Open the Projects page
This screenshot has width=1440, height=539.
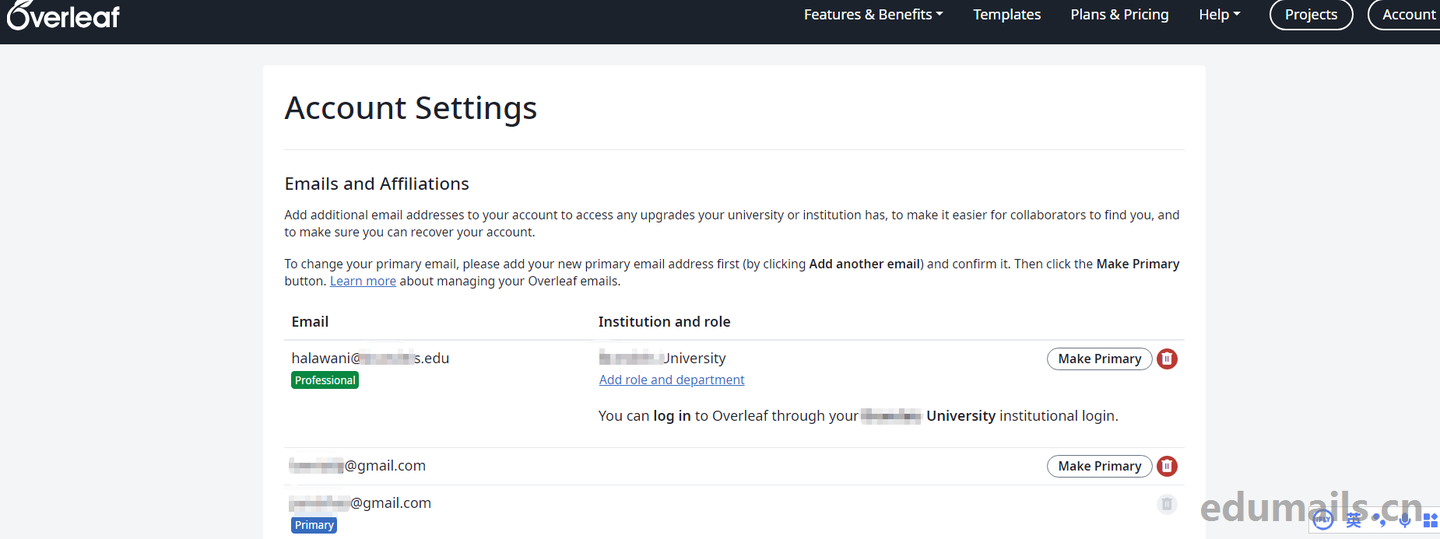click(x=1311, y=15)
